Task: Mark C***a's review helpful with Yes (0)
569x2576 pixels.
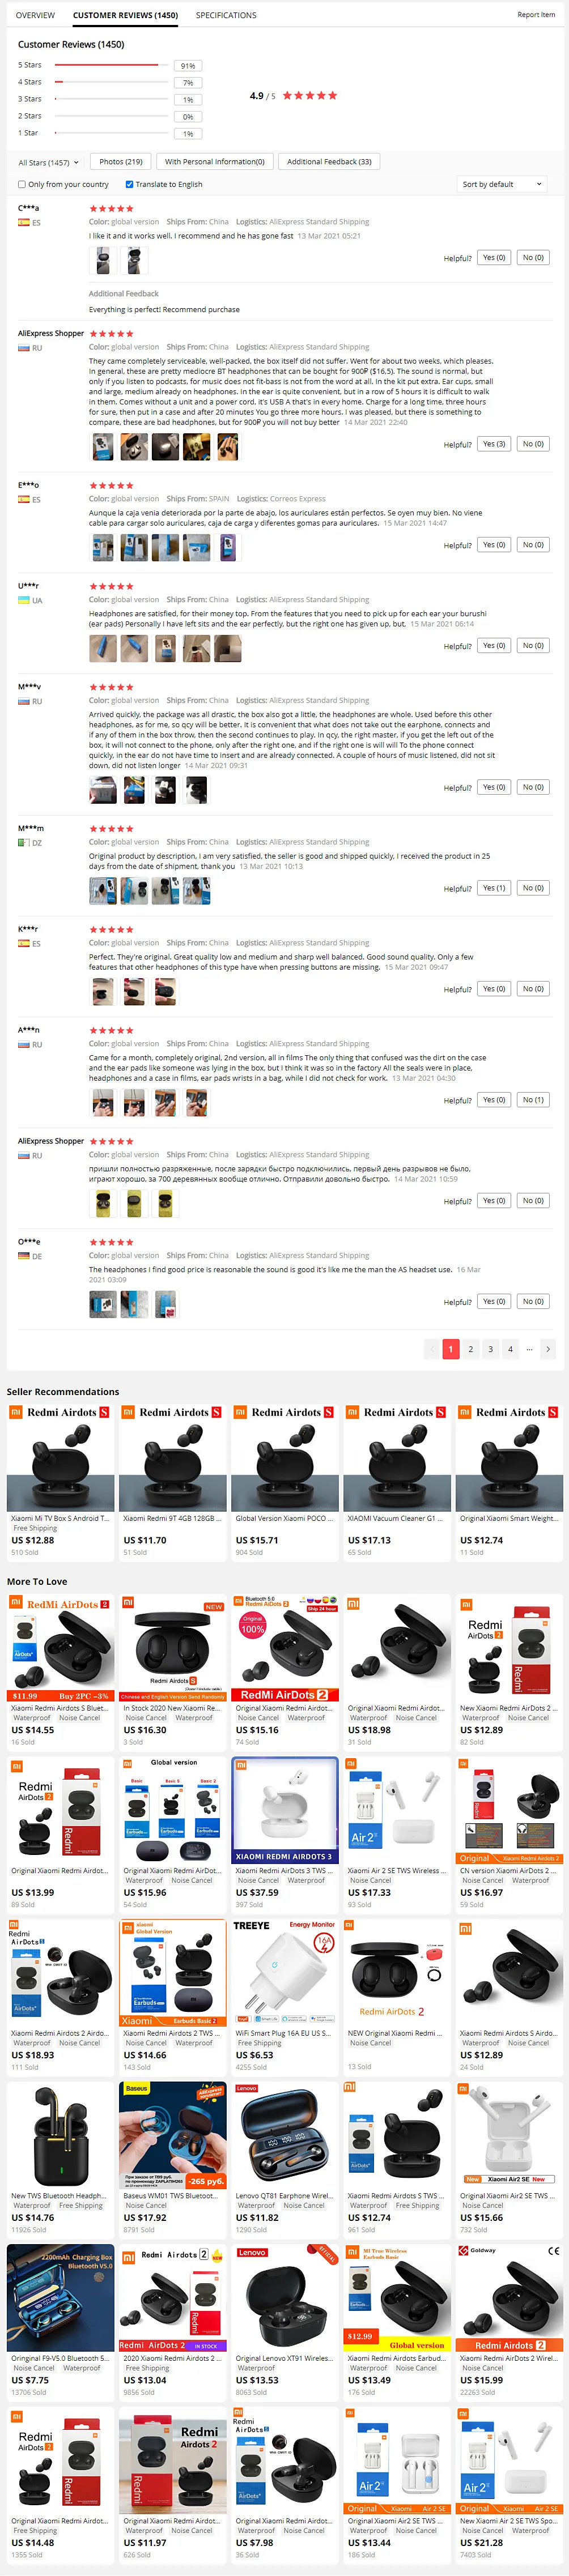Action: coord(494,258)
